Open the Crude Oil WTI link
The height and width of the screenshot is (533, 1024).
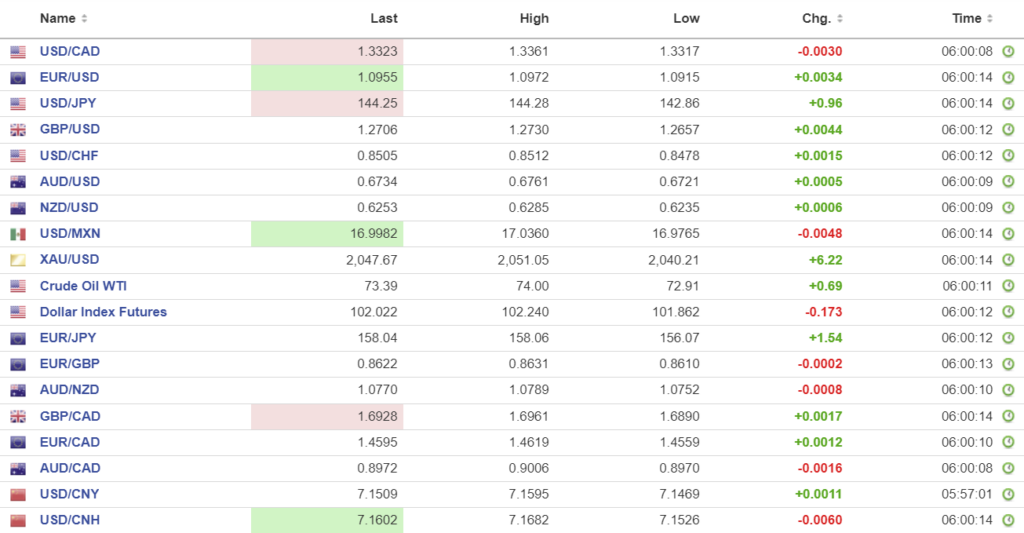click(83, 286)
